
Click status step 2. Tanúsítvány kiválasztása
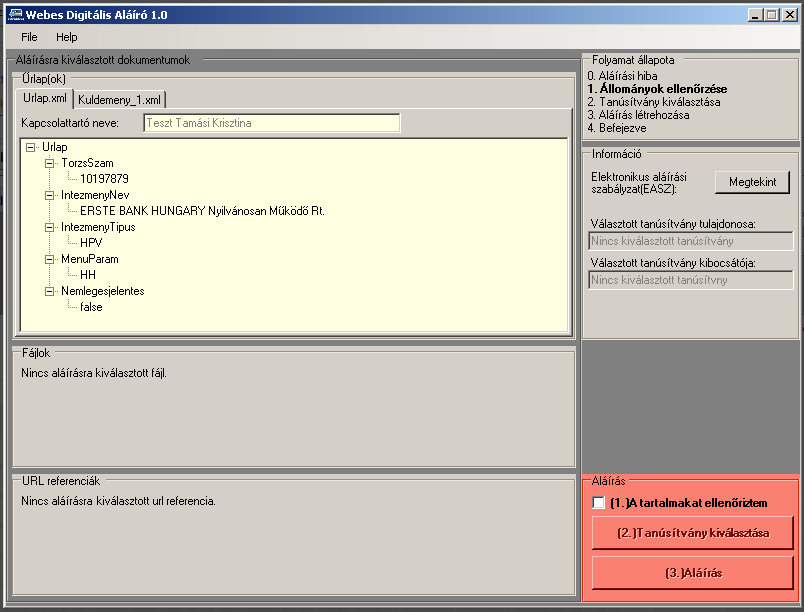(654, 102)
